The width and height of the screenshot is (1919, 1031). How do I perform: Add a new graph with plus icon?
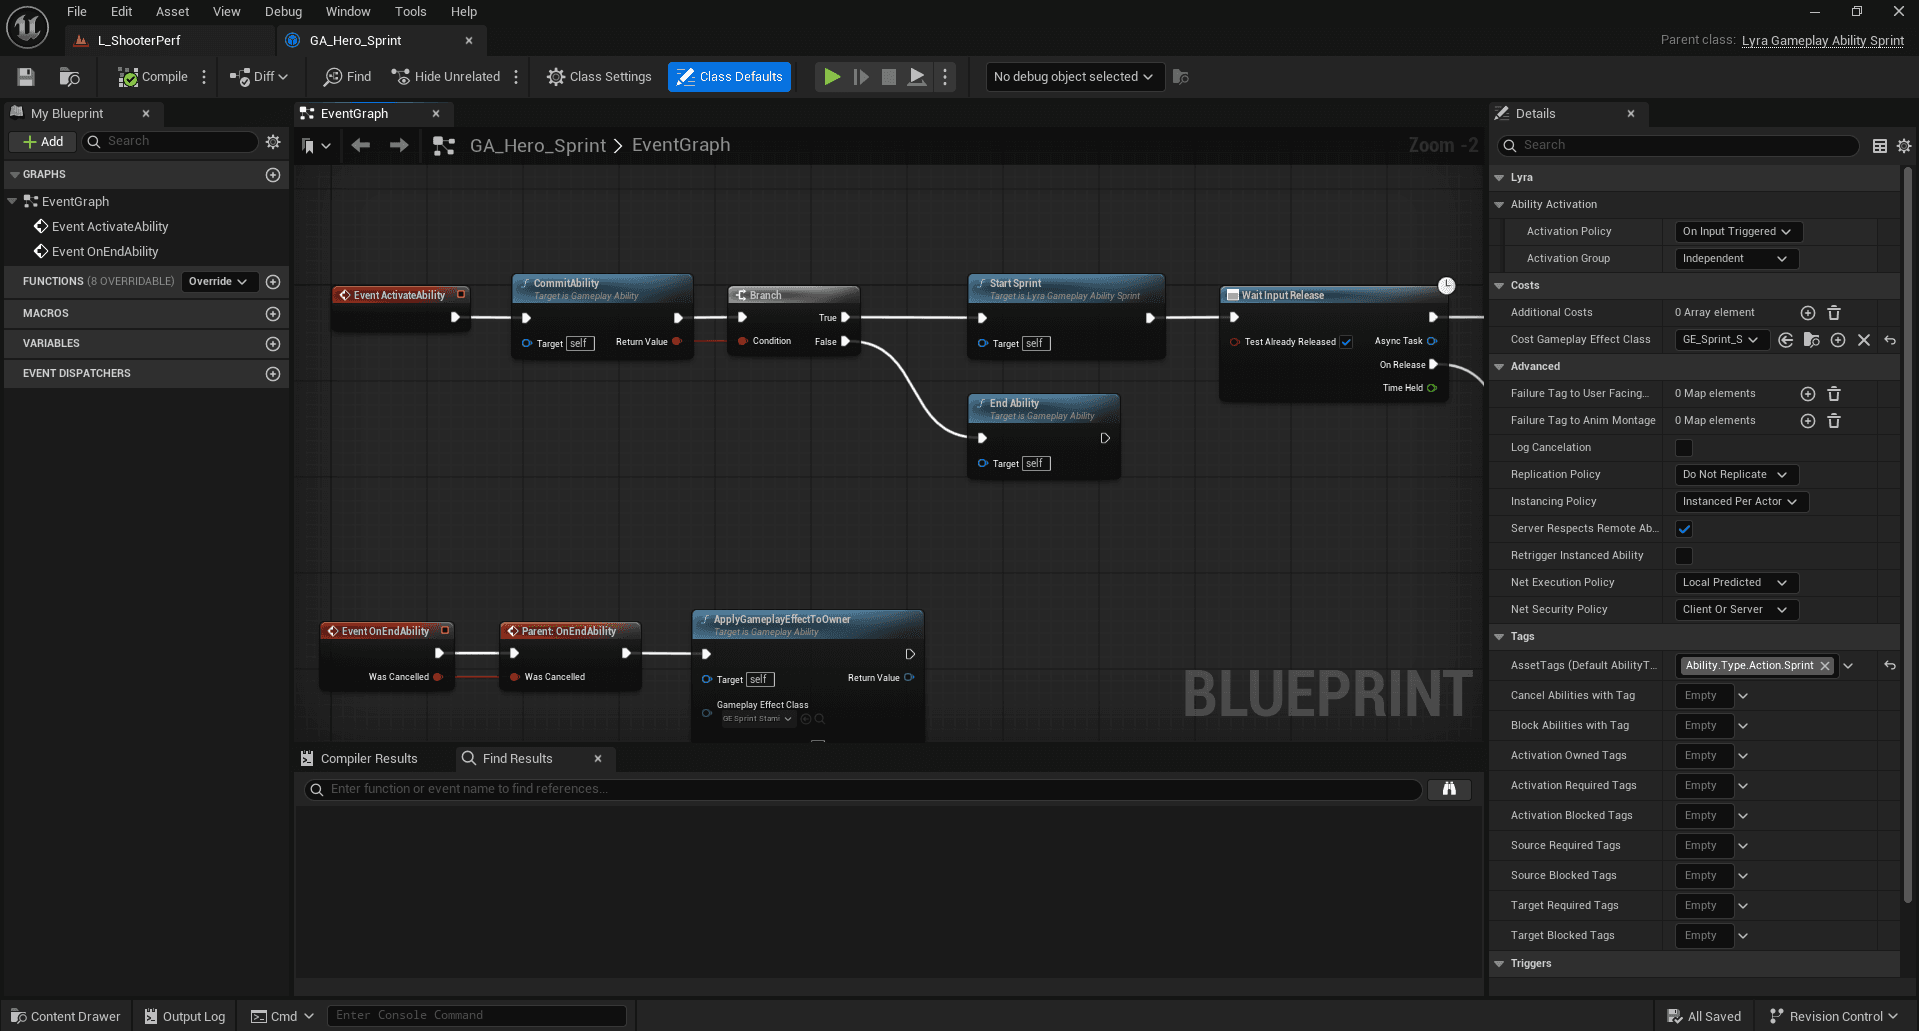click(x=273, y=175)
